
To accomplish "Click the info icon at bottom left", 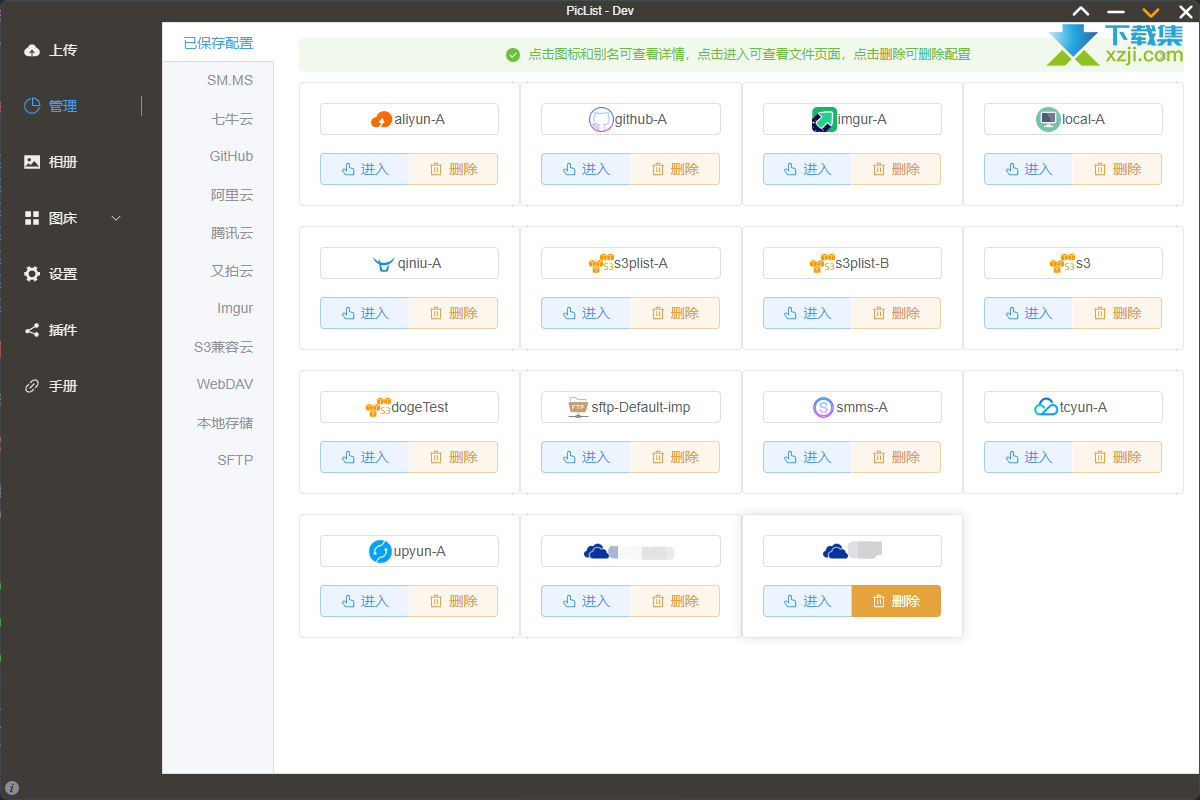I will tap(12, 788).
